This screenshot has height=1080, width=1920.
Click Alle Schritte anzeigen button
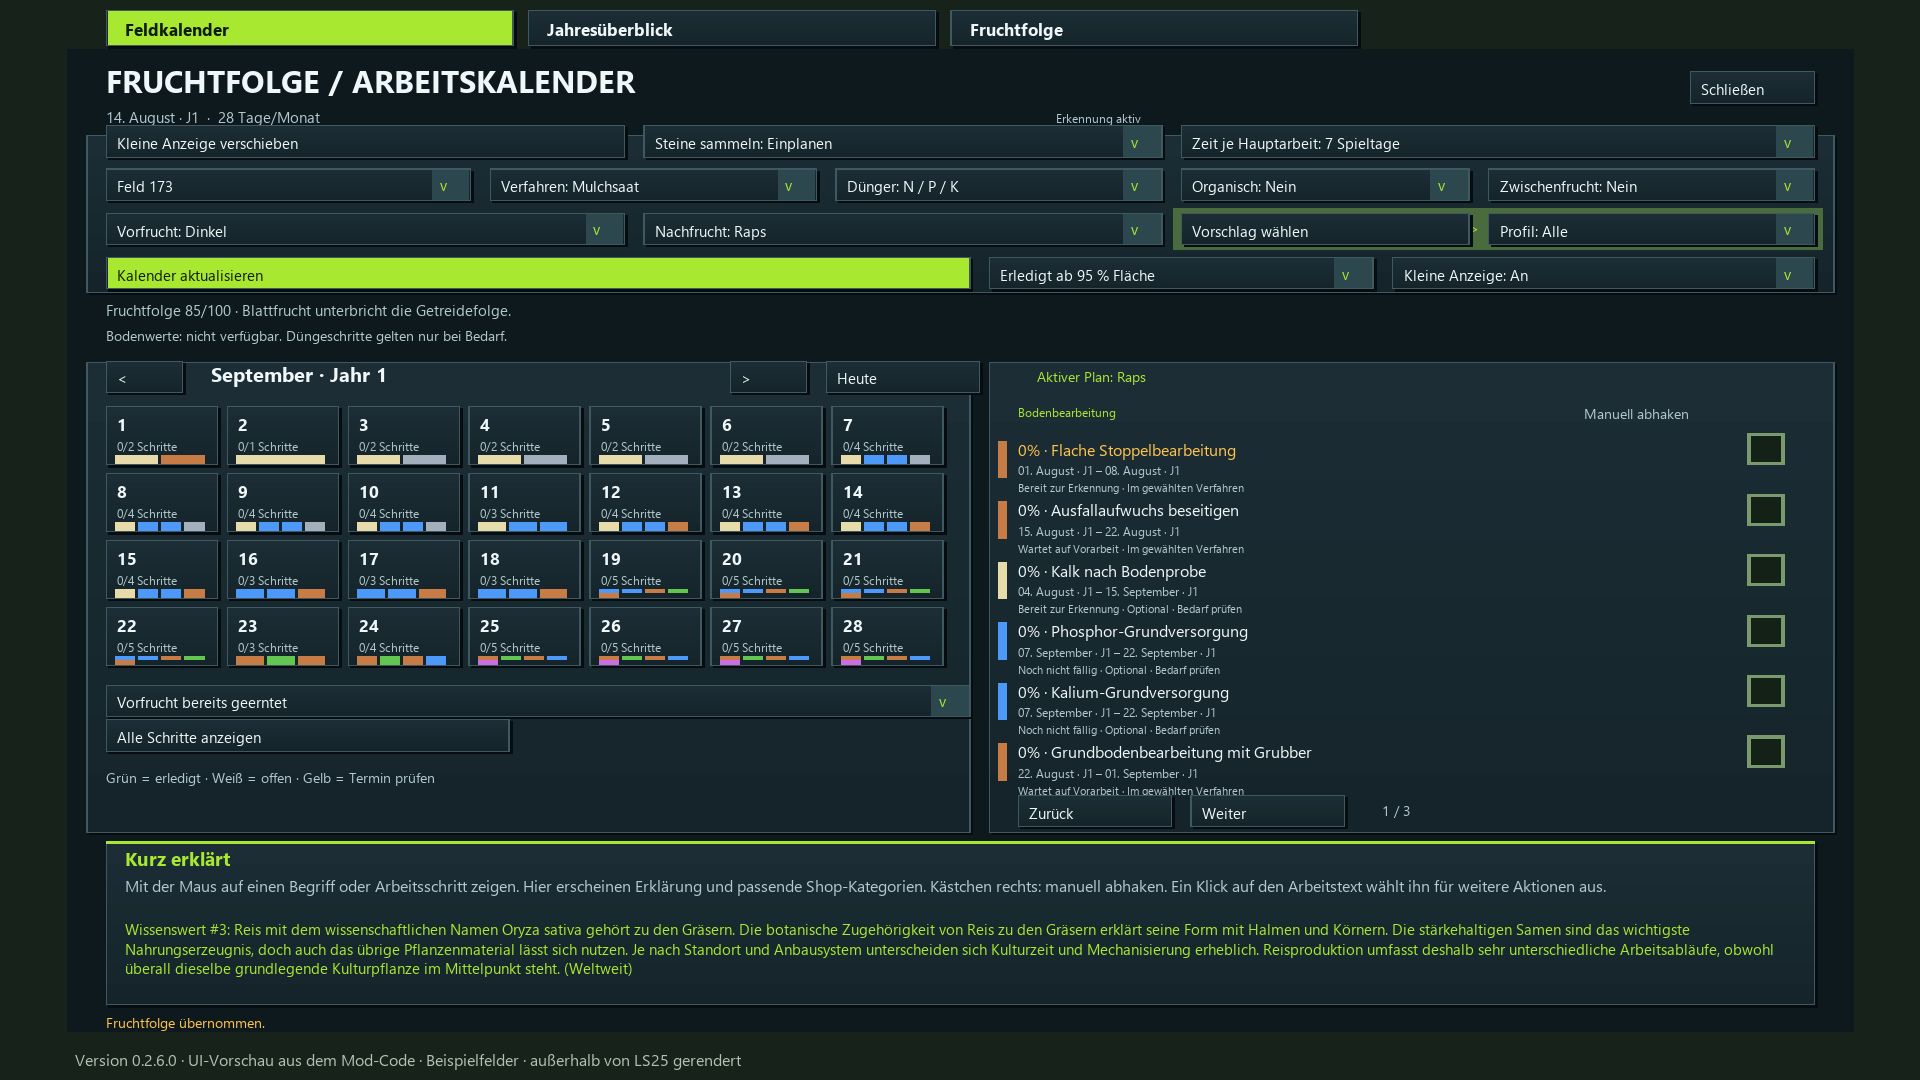pyautogui.click(x=308, y=737)
